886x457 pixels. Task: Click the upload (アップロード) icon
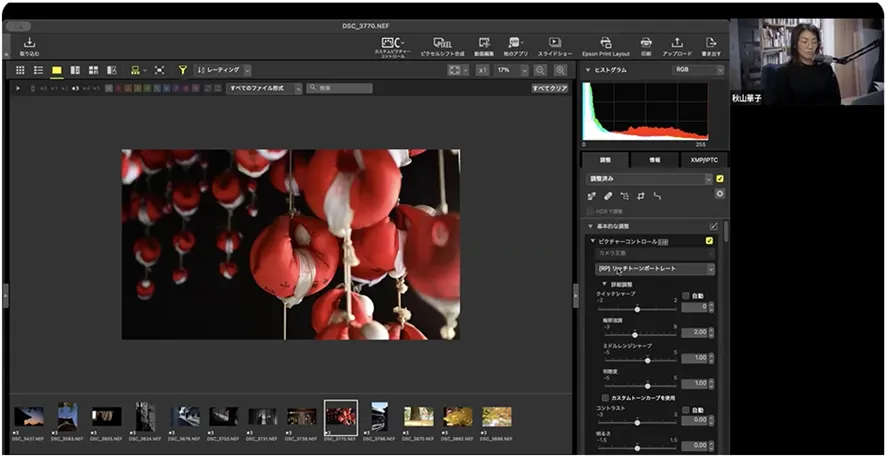click(x=676, y=43)
